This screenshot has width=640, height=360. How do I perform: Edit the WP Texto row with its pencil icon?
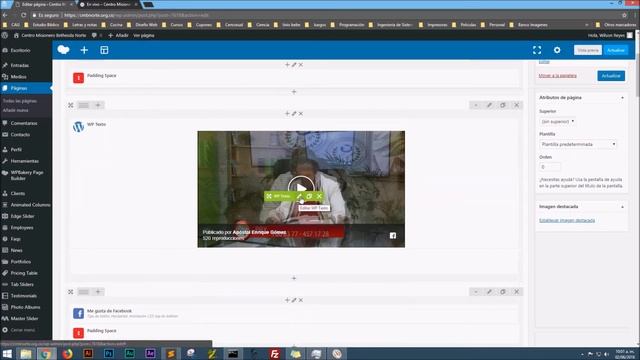(x=489, y=105)
